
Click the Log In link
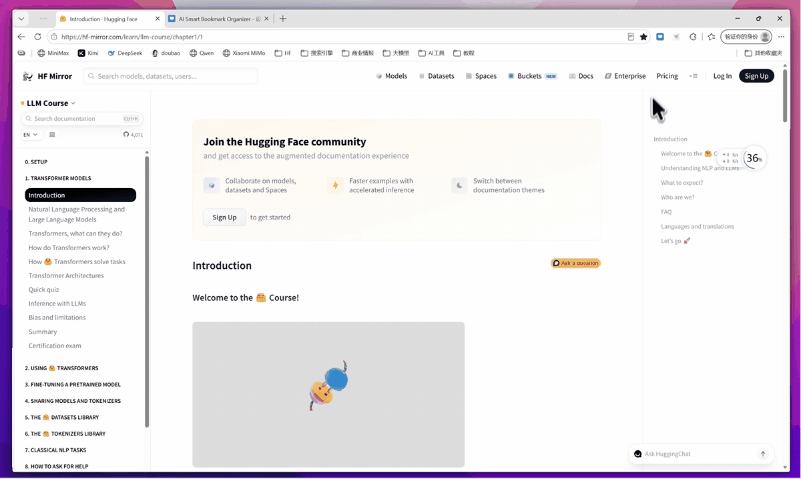click(722, 76)
